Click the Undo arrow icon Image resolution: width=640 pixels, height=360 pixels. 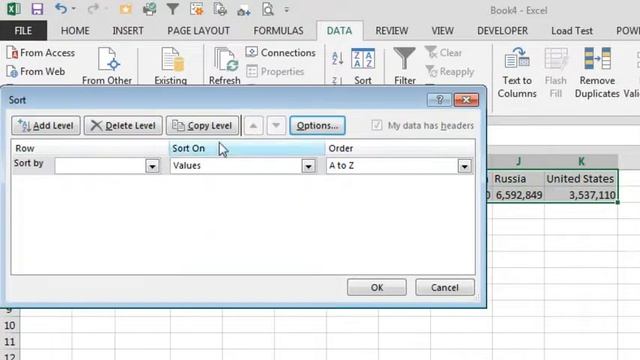pyautogui.click(x=61, y=9)
